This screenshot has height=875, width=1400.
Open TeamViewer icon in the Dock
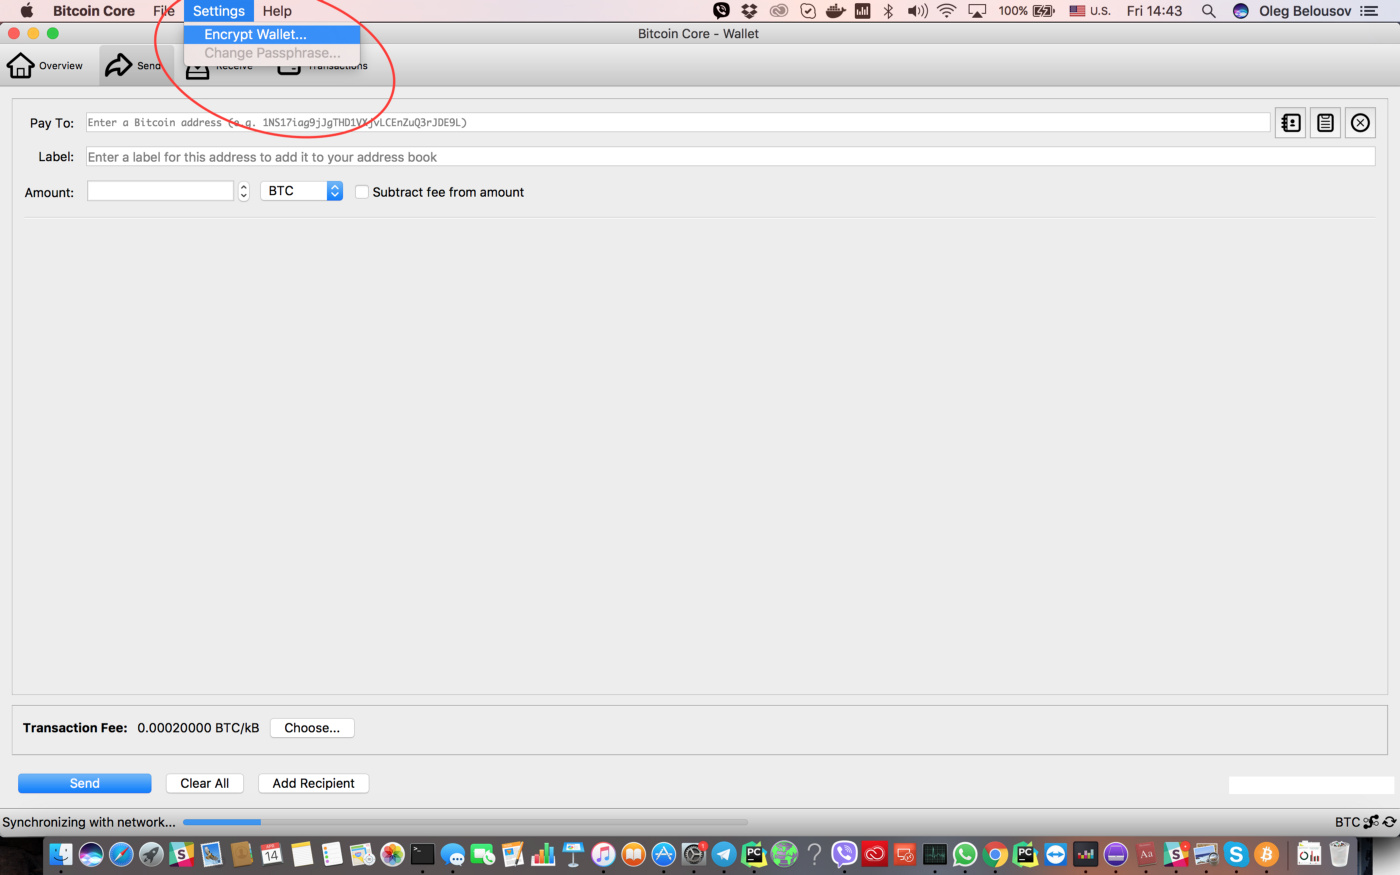[x=1056, y=855]
